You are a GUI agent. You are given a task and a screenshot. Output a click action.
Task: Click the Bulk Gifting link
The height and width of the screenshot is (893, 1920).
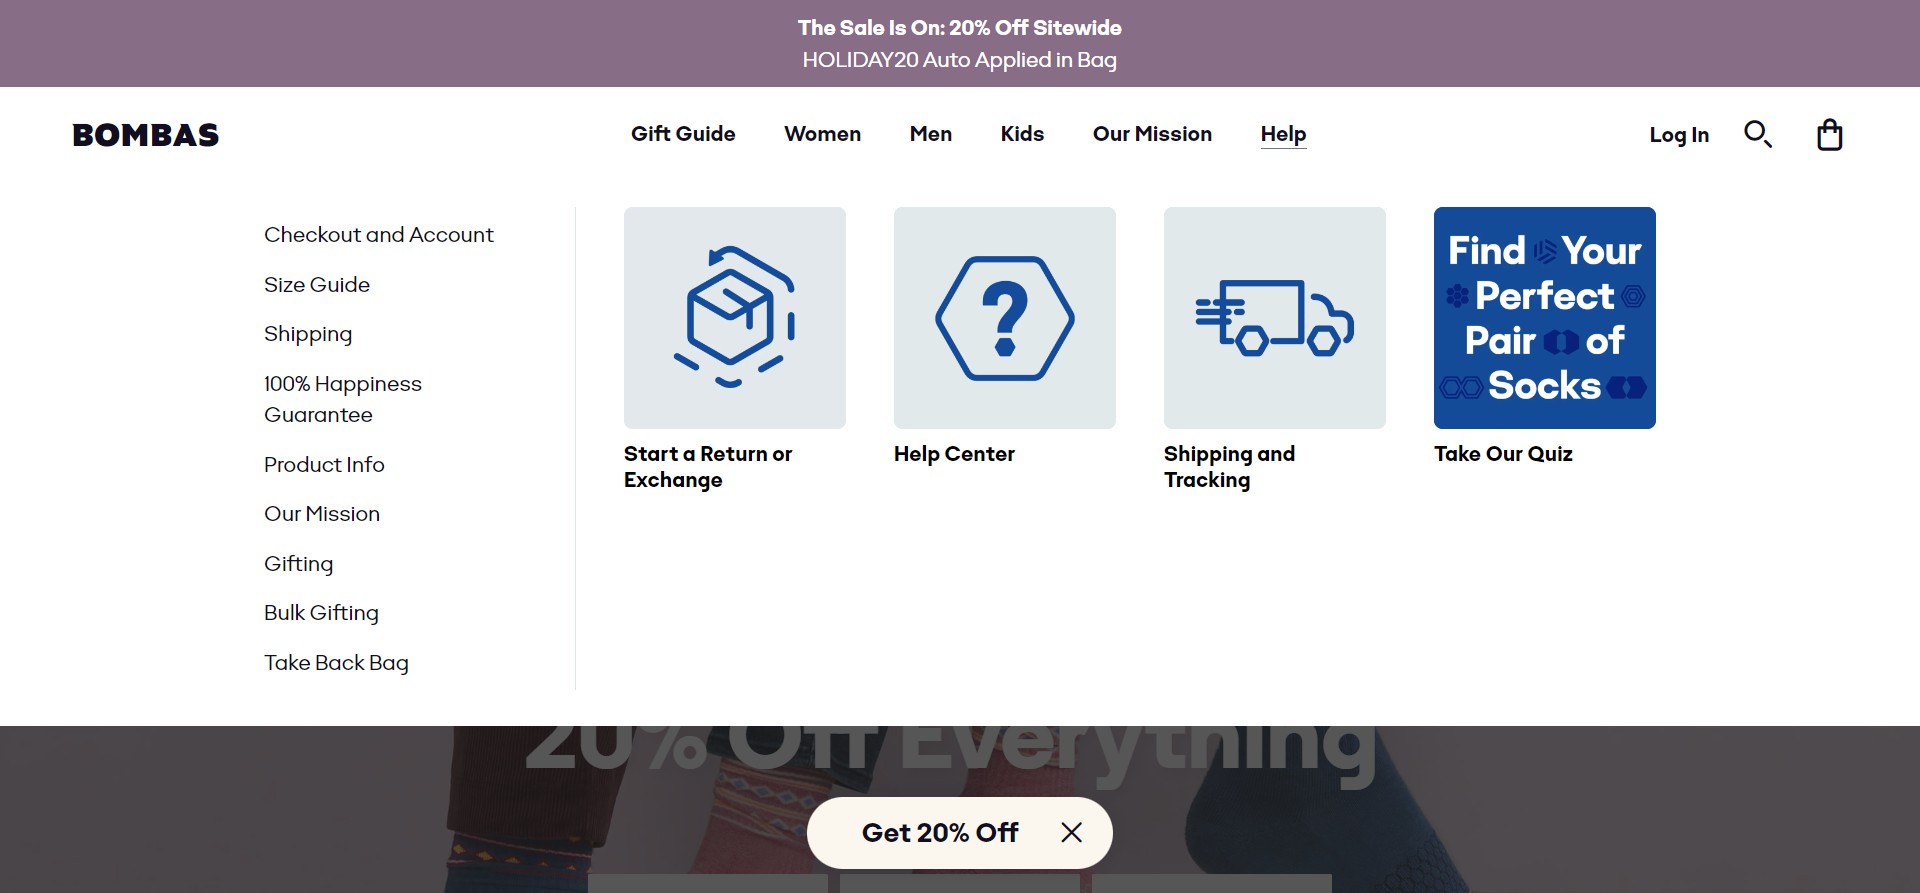coord(321,613)
